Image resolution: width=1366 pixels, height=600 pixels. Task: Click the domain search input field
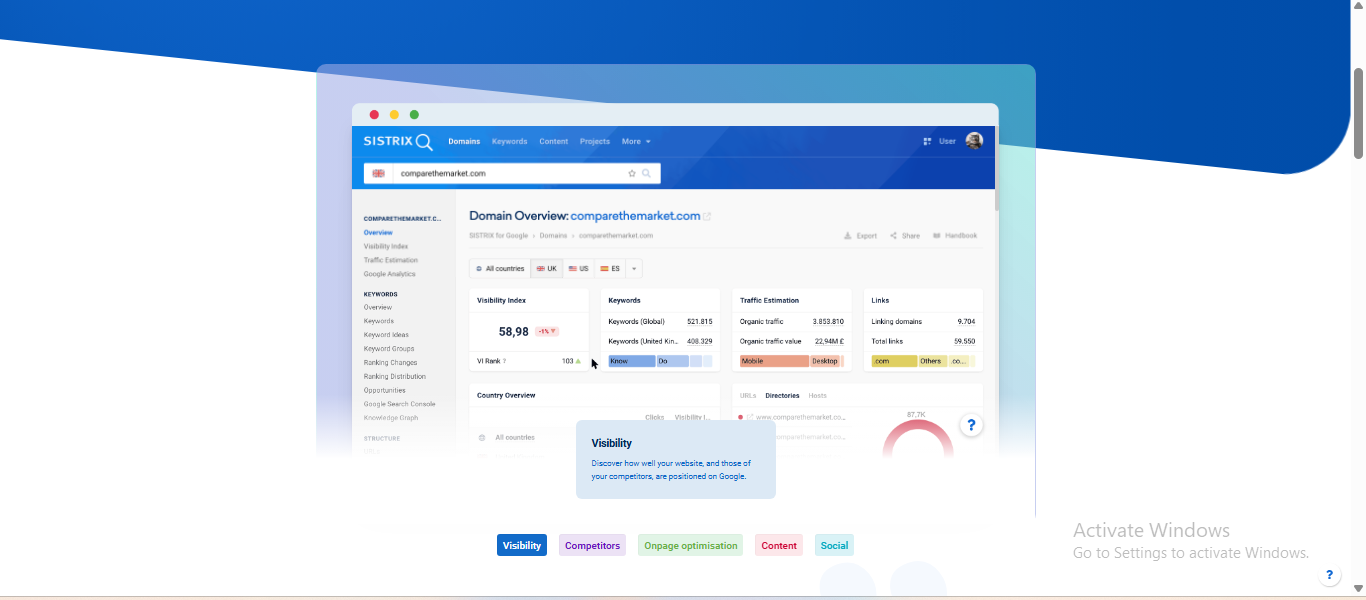click(x=512, y=173)
